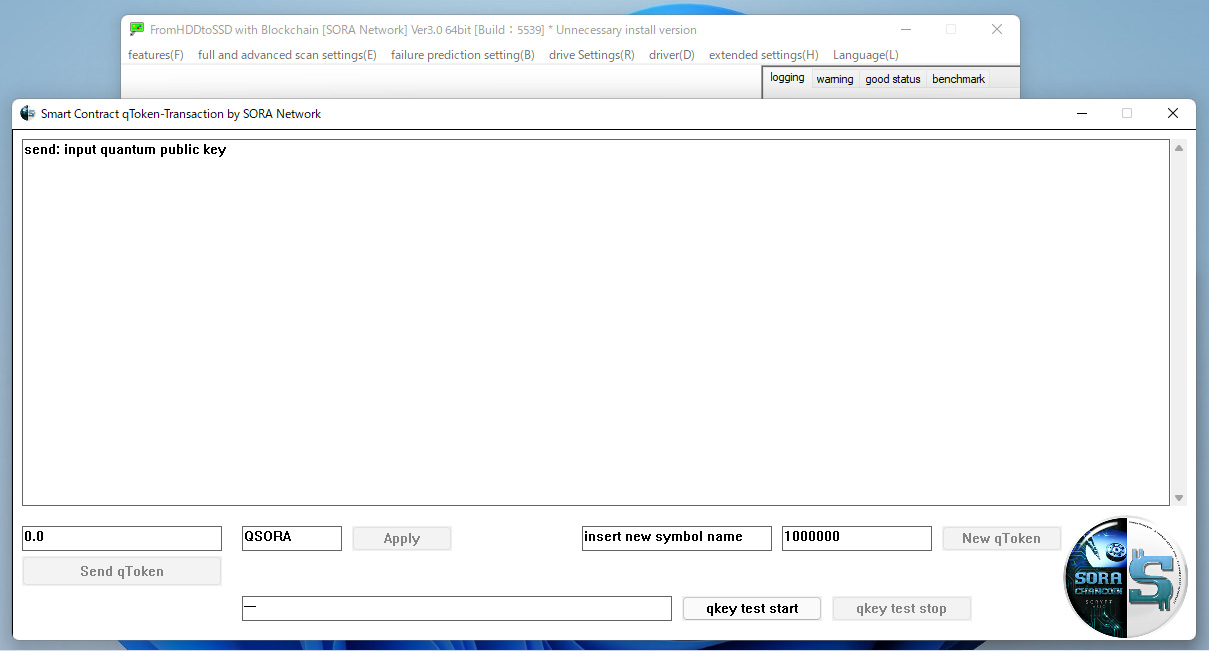Close the Smart Contract qToken window
1209x651 pixels.
click(x=1173, y=113)
